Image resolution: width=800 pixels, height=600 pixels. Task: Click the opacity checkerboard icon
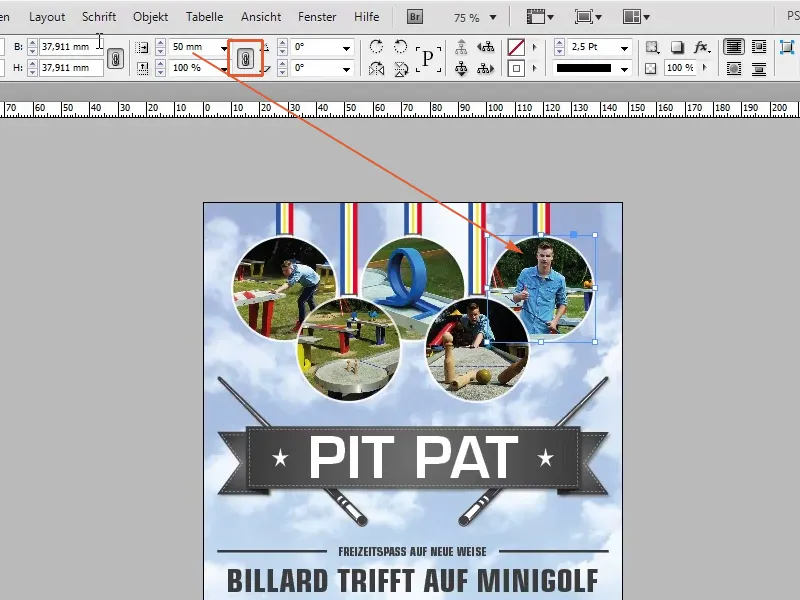point(651,68)
